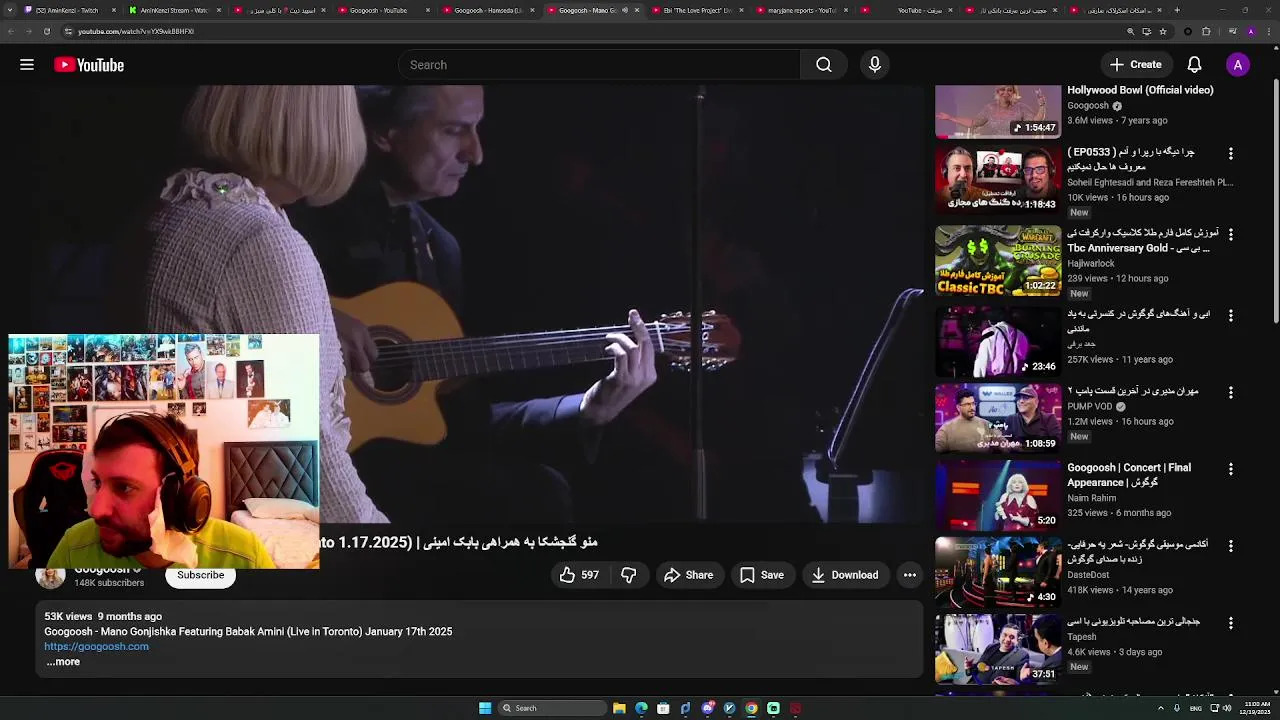Open Microsoft Edge from taskbar
Image resolution: width=1280 pixels, height=720 pixels.
(641, 708)
